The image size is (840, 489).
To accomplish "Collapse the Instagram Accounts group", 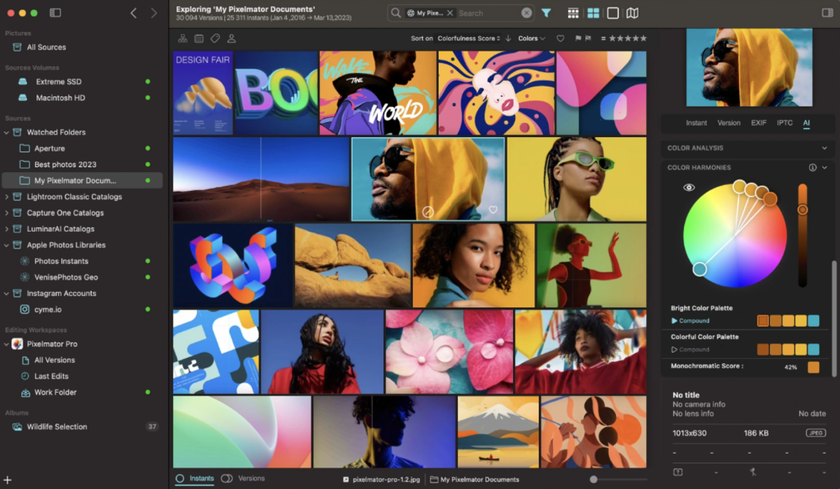I will (6, 293).
